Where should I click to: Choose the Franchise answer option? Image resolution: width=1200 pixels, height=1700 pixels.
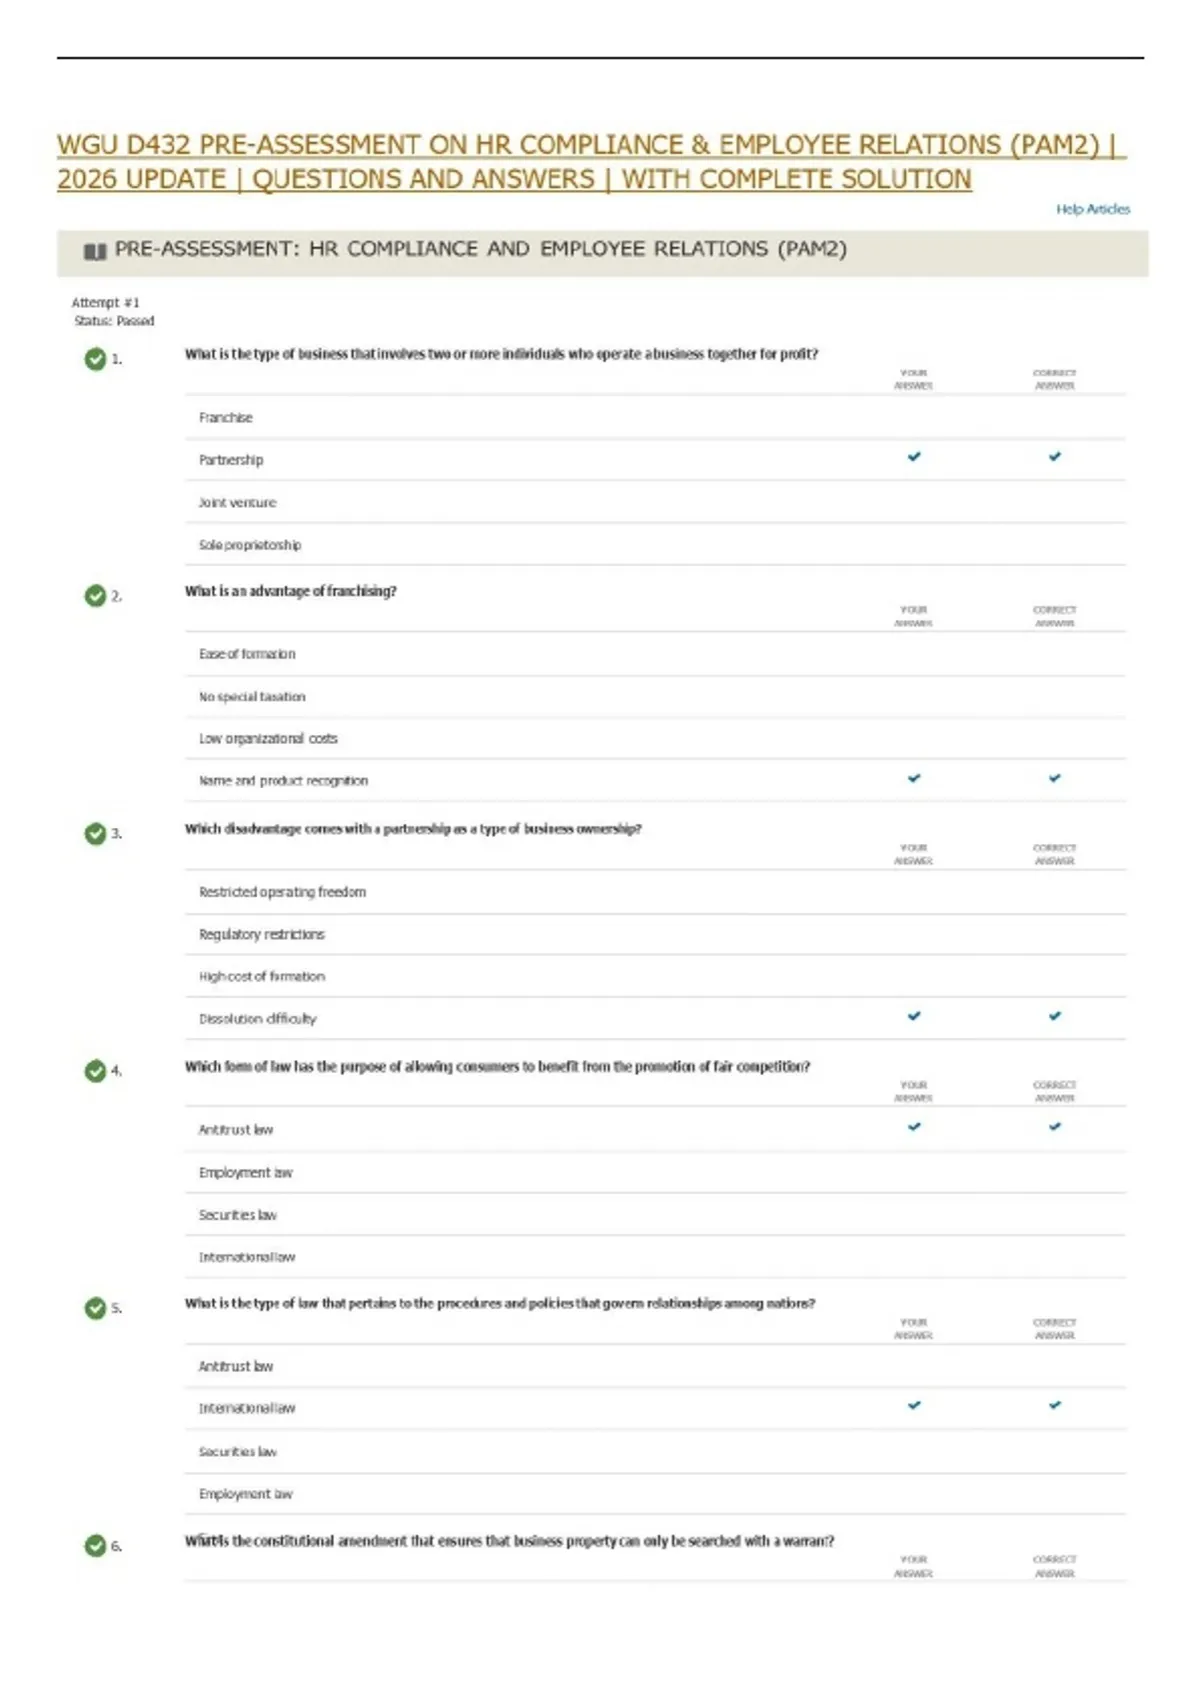[655, 418]
